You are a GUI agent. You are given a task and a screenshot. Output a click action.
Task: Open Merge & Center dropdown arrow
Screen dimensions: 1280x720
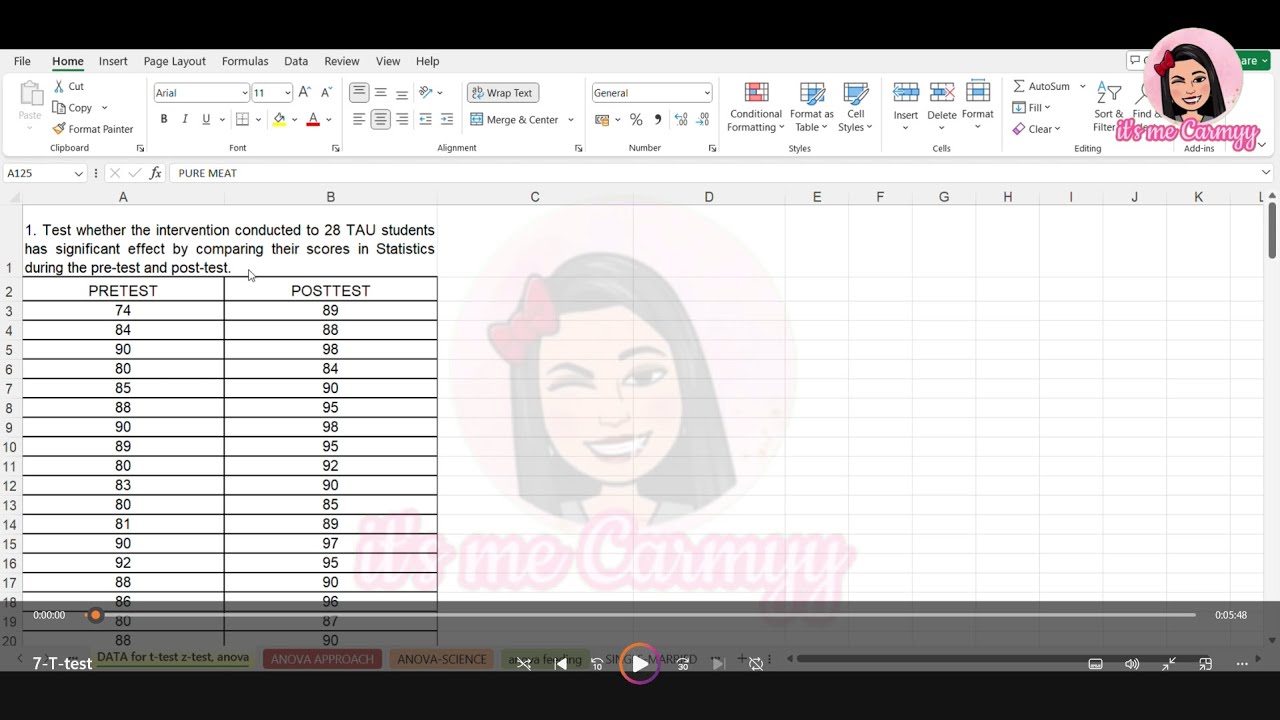571,119
